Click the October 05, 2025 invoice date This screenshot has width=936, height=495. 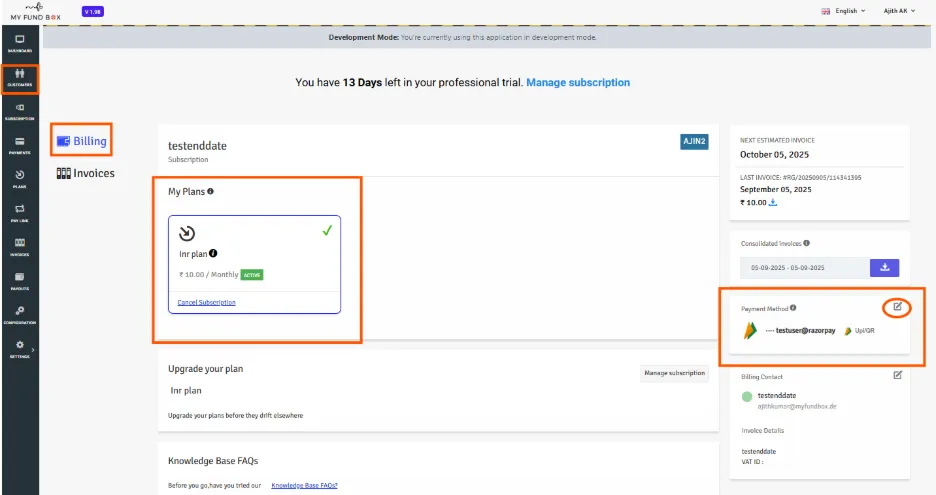pyautogui.click(x=774, y=155)
